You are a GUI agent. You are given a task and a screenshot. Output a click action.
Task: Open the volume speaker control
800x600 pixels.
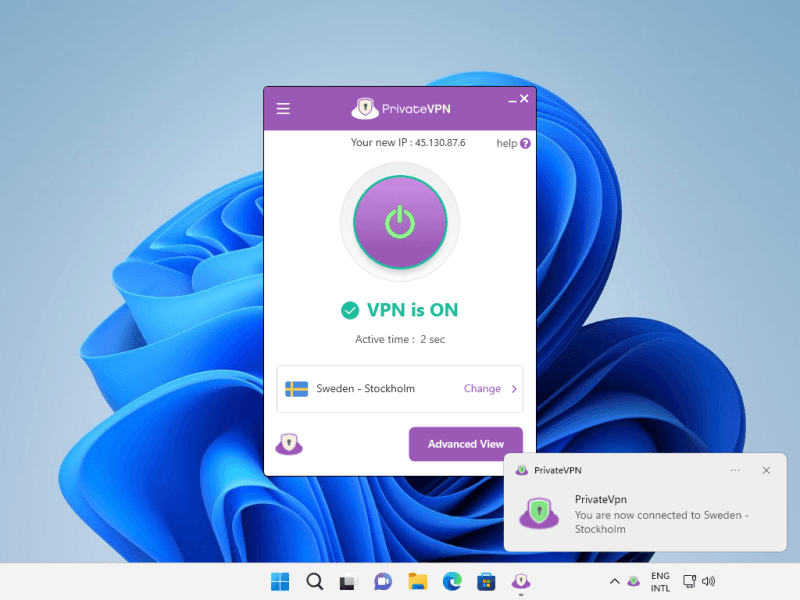coord(709,581)
